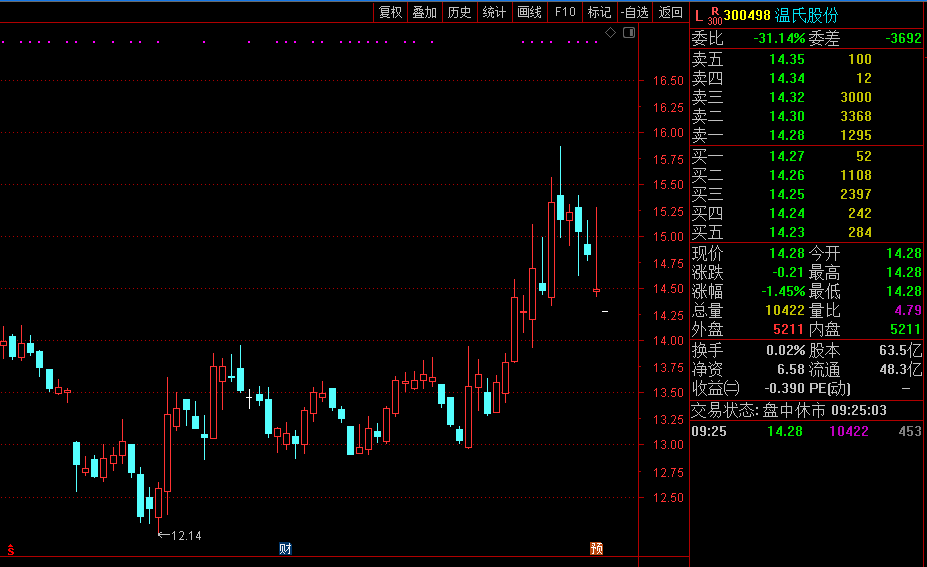This screenshot has height=567, width=927.
Task: Select the 画线 drawing tool
Action: click(x=529, y=12)
